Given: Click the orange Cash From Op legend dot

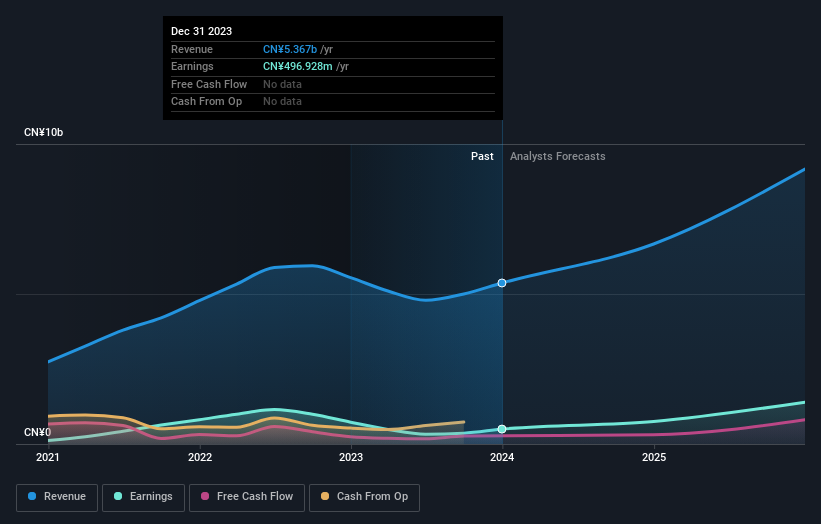Looking at the screenshot, I should click(325, 496).
